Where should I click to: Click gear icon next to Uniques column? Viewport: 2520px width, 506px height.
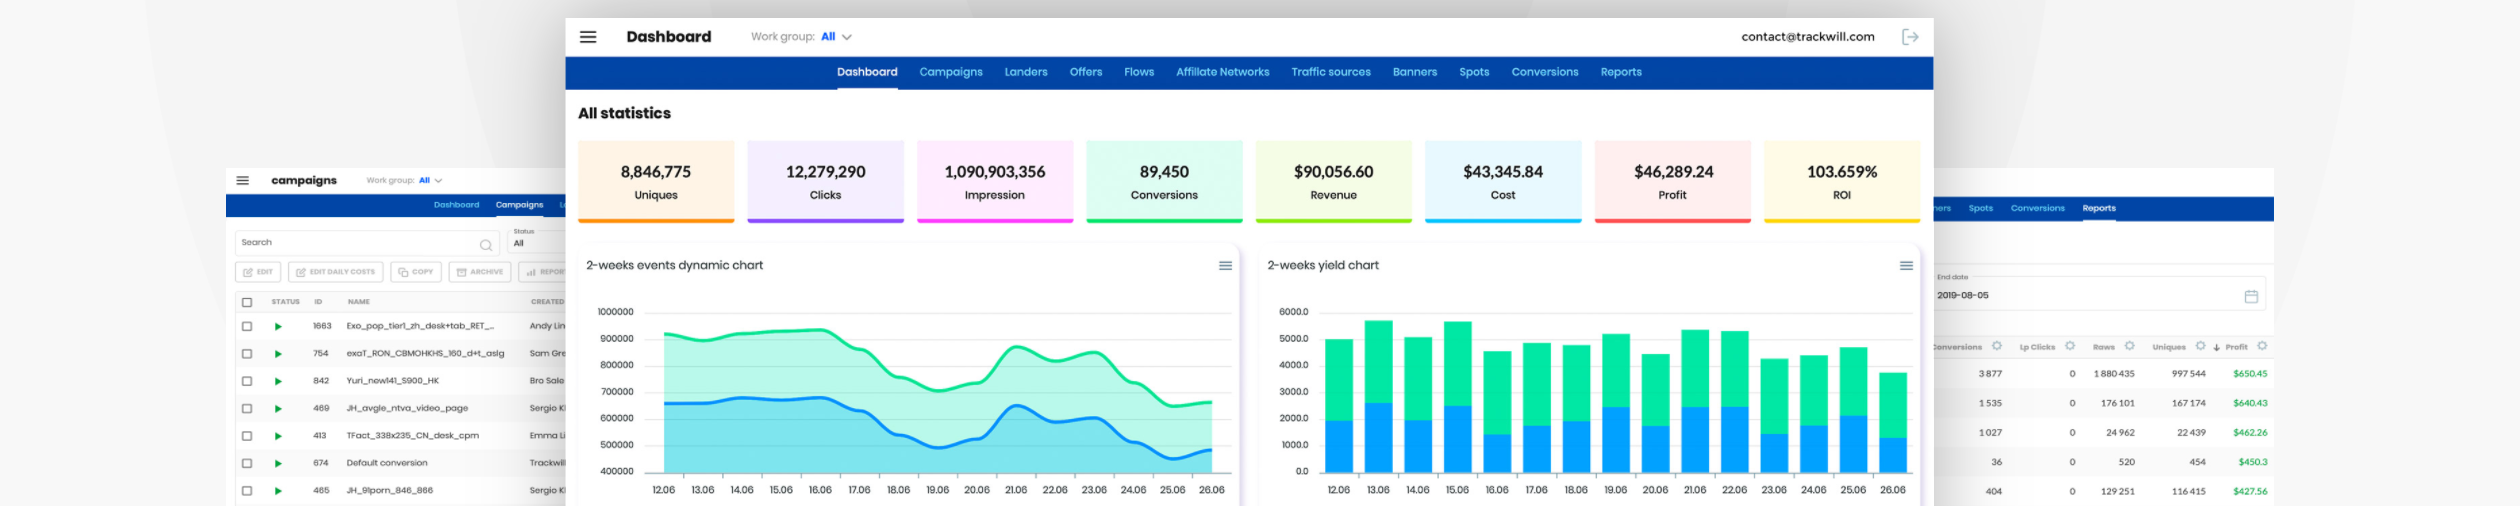2200,346
